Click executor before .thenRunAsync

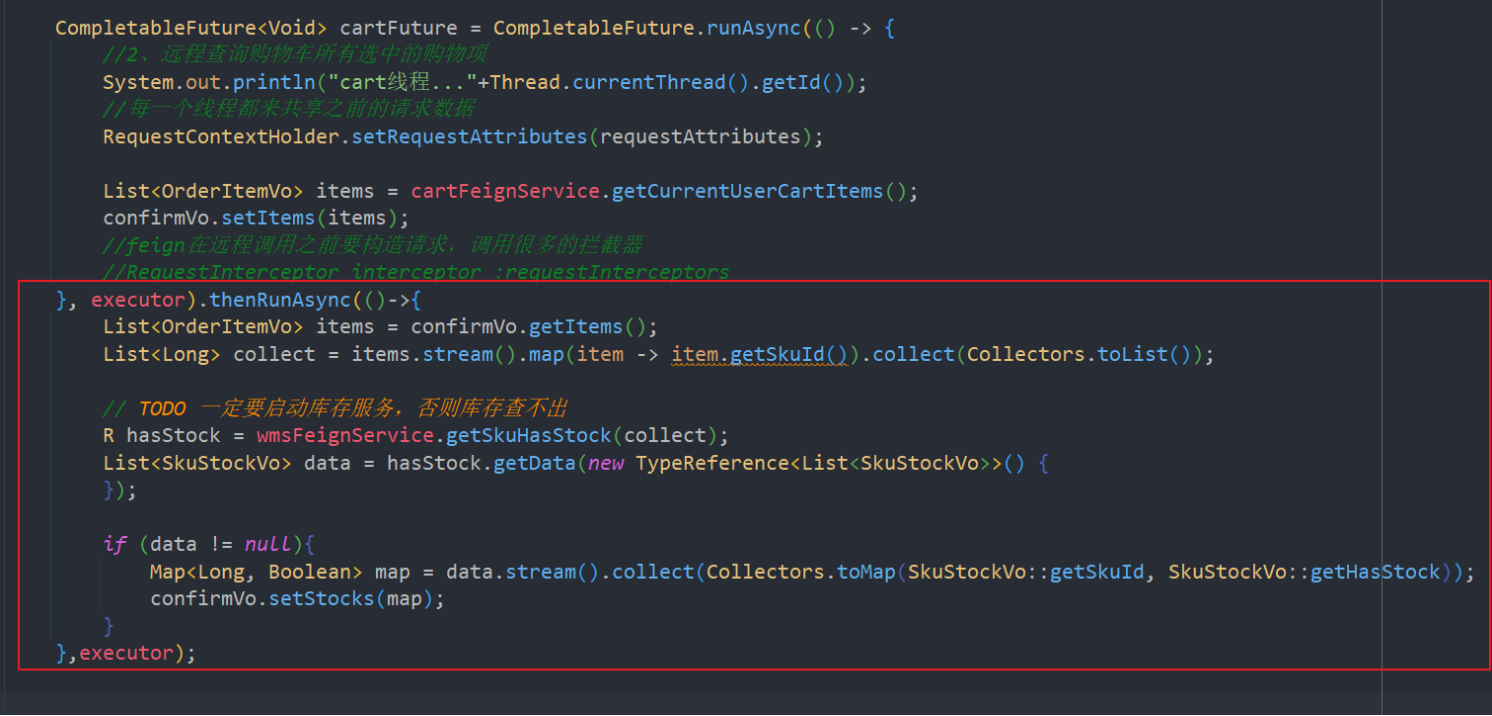[x=138, y=299]
